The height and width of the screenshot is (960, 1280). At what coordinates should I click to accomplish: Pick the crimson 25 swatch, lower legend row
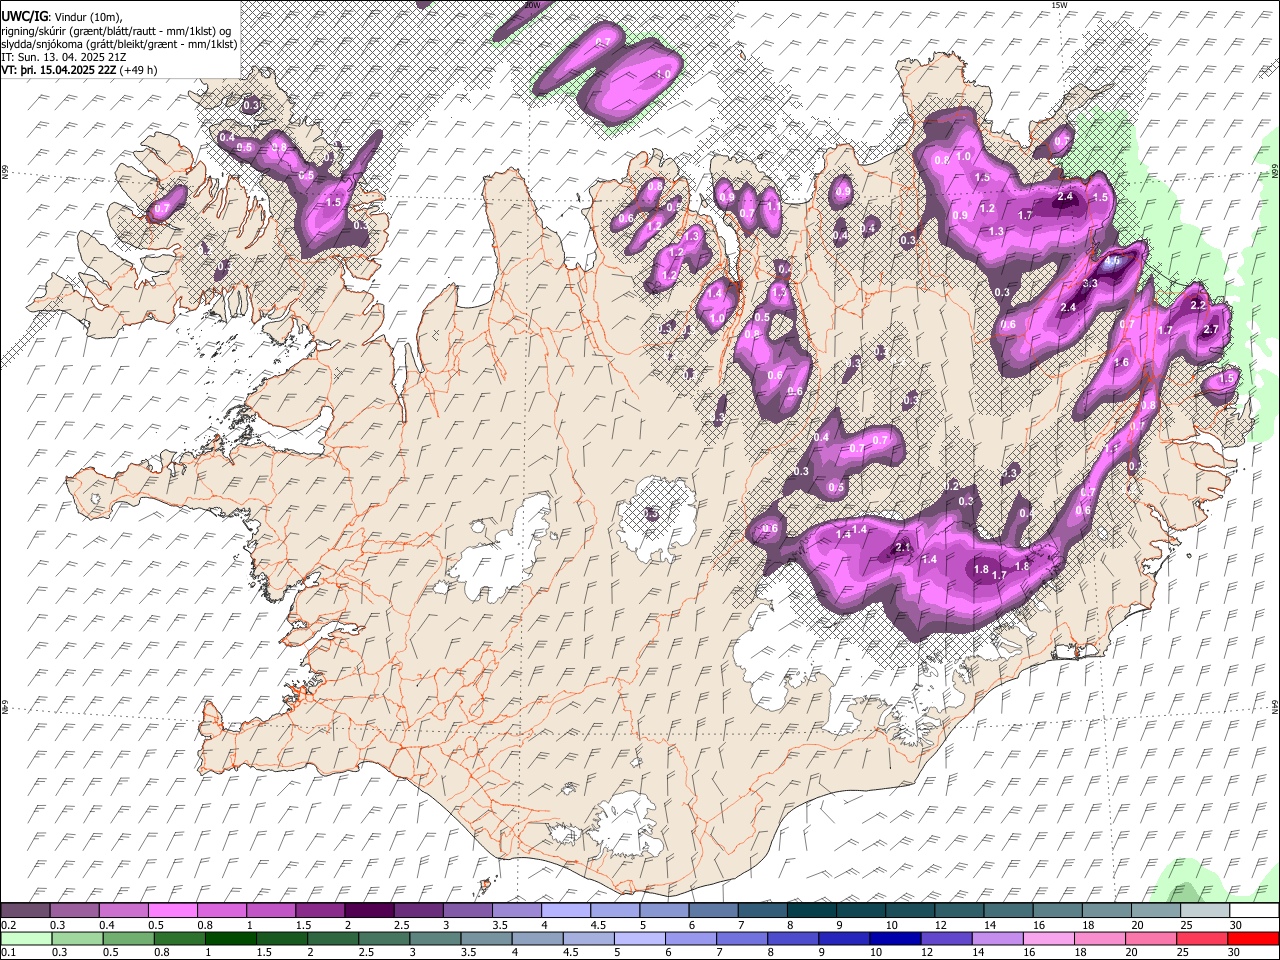[1201, 938]
